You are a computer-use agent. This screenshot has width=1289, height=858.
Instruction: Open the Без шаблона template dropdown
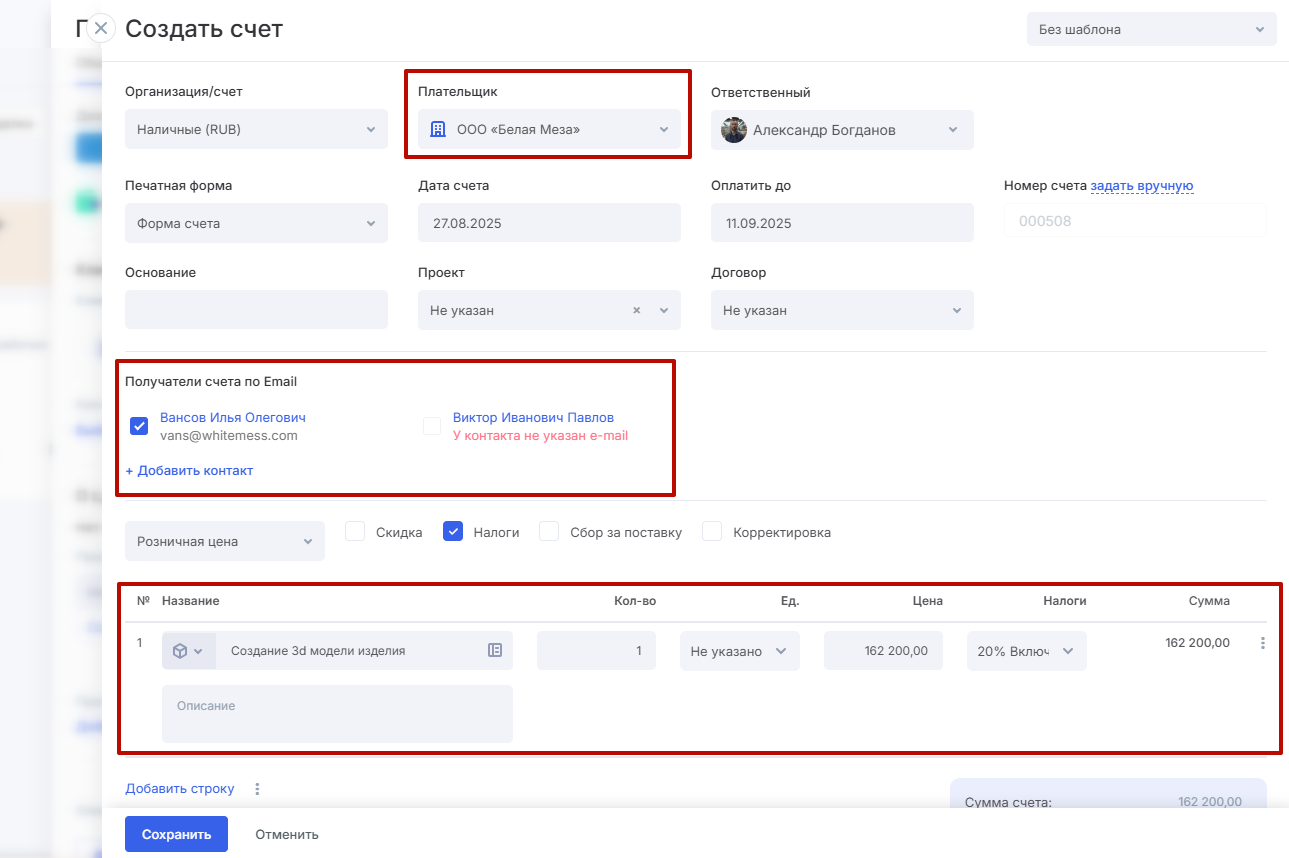click(x=1151, y=30)
